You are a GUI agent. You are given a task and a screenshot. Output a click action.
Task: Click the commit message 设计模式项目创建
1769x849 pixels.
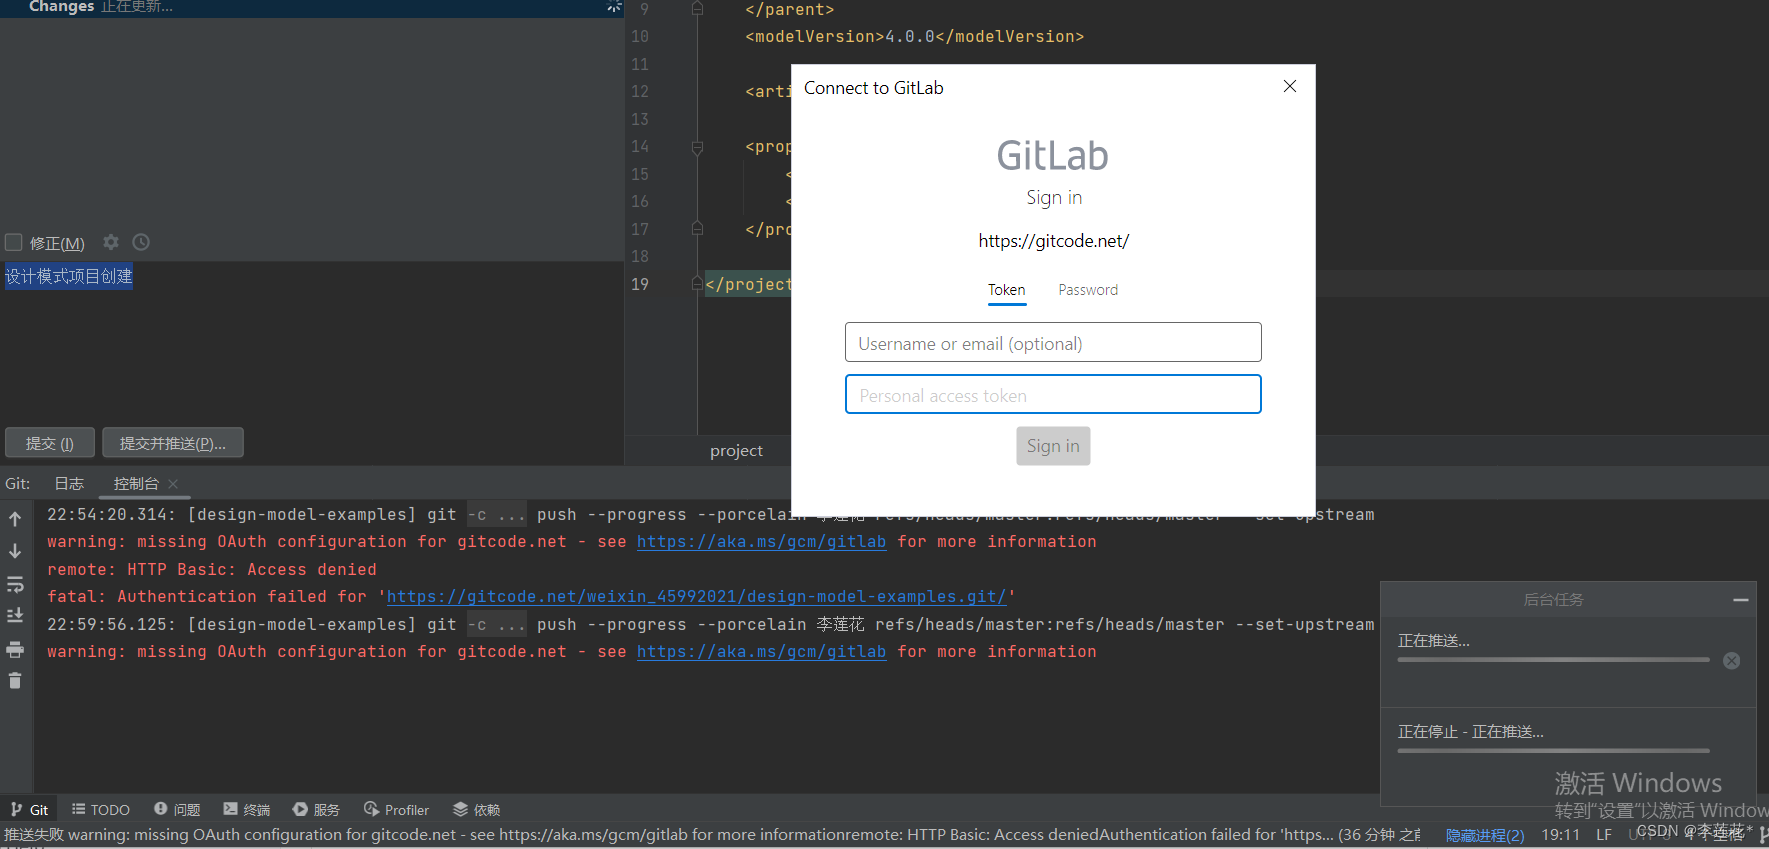click(69, 276)
